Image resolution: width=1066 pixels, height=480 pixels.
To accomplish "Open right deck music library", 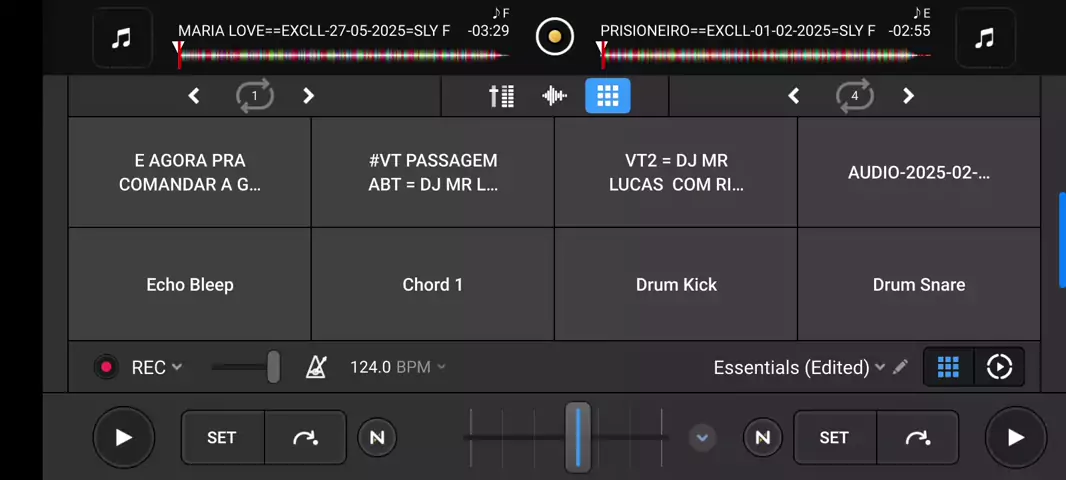I will (x=985, y=38).
